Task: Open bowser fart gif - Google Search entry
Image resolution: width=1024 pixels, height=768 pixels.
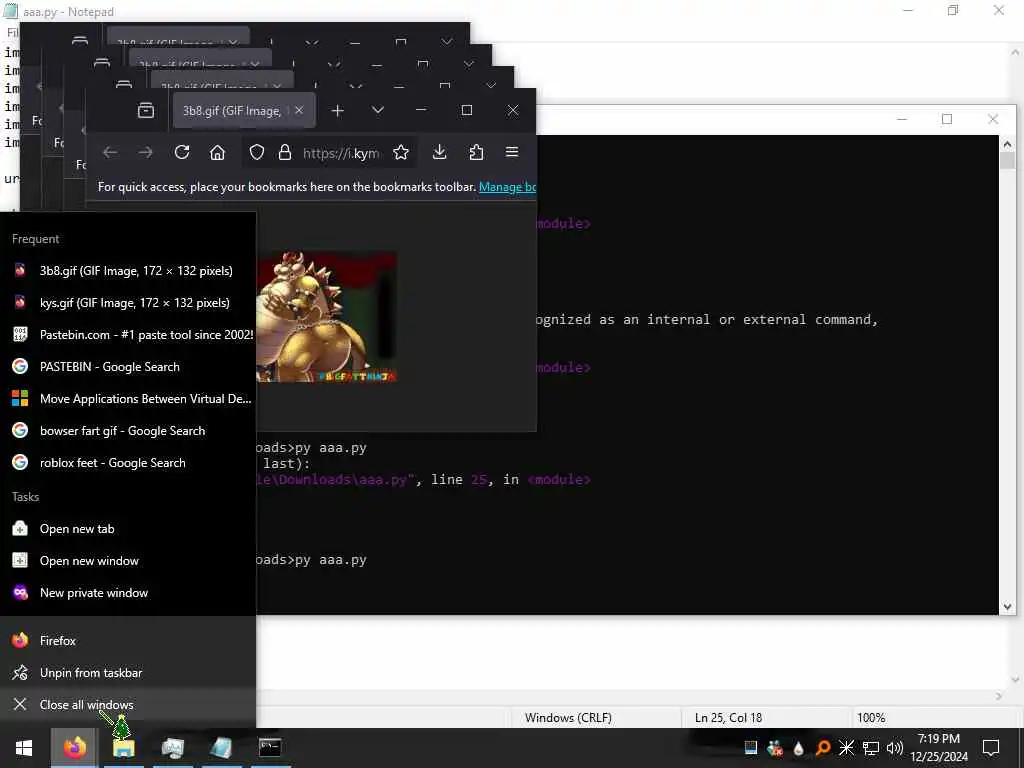Action: [128, 430]
